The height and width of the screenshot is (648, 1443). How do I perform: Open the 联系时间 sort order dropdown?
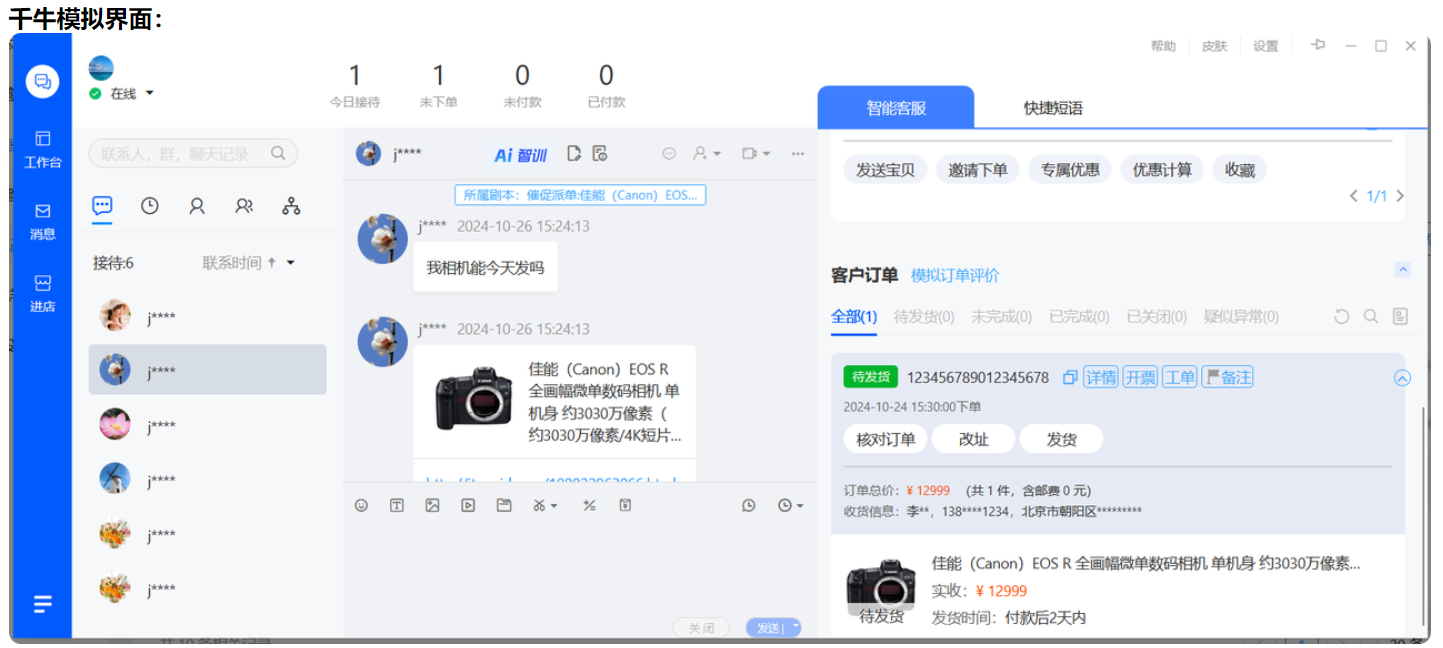pyautogui.click(x=291, y=263)
